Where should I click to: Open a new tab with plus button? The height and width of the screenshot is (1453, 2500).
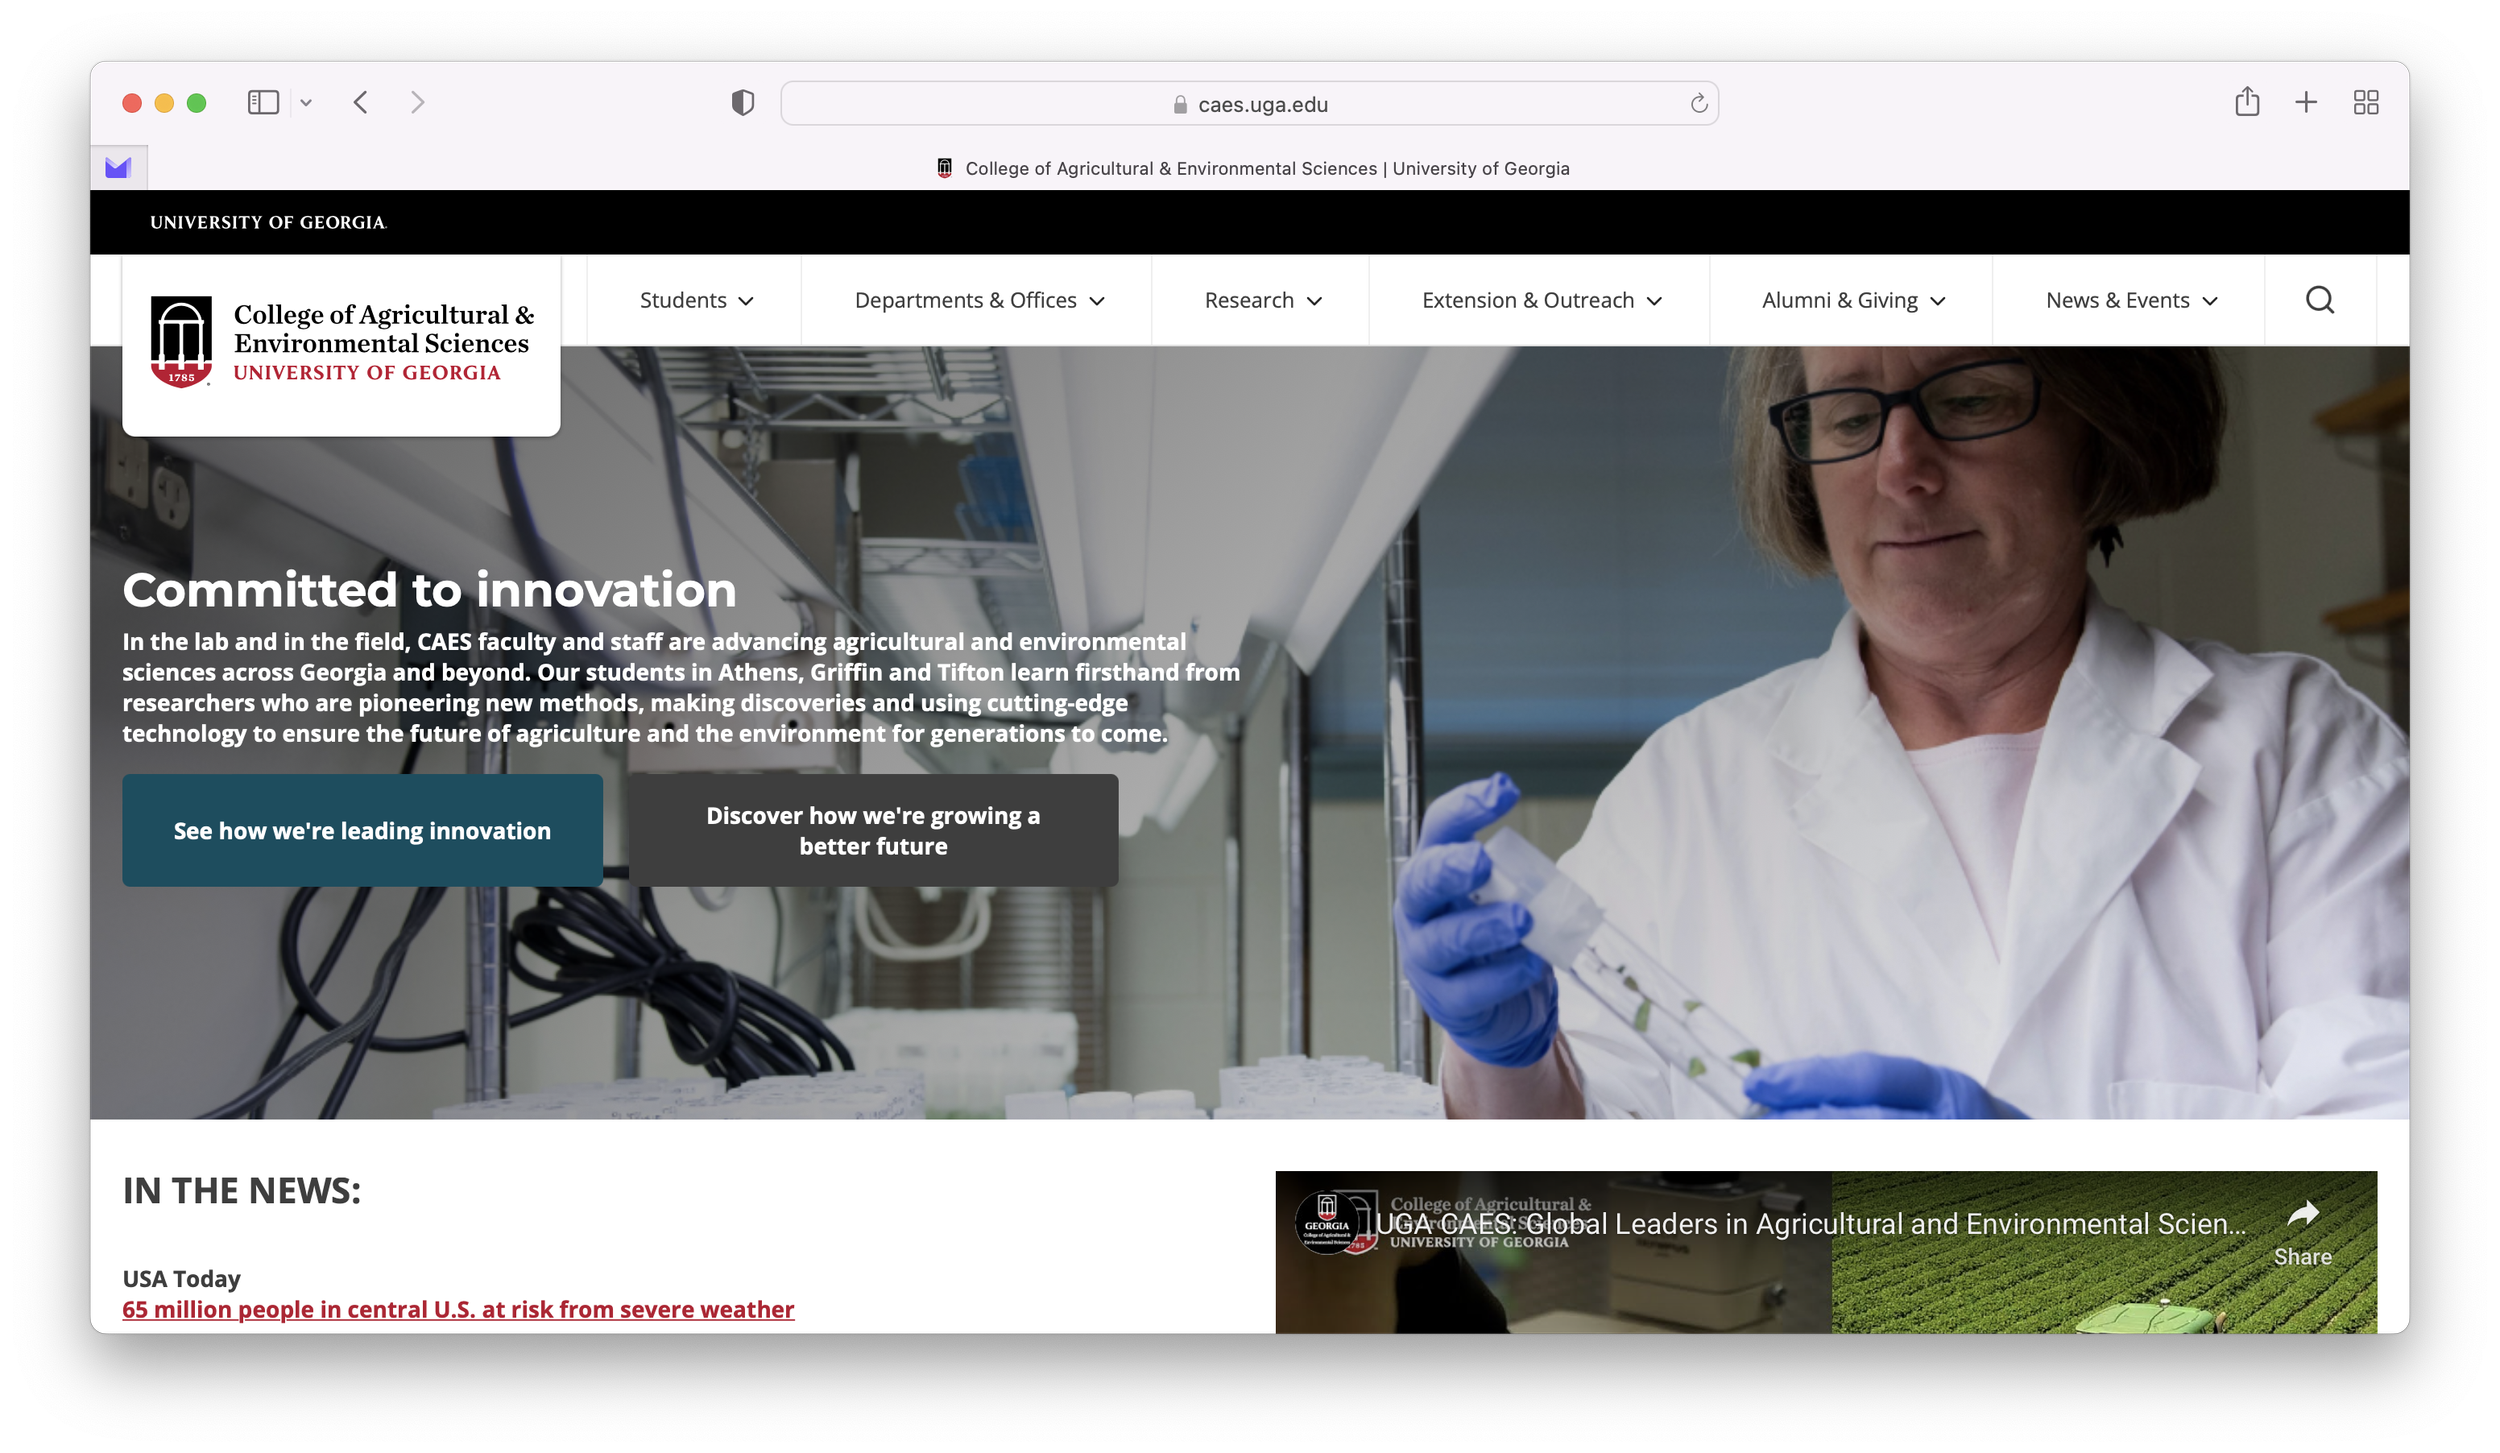point(2305,103)
